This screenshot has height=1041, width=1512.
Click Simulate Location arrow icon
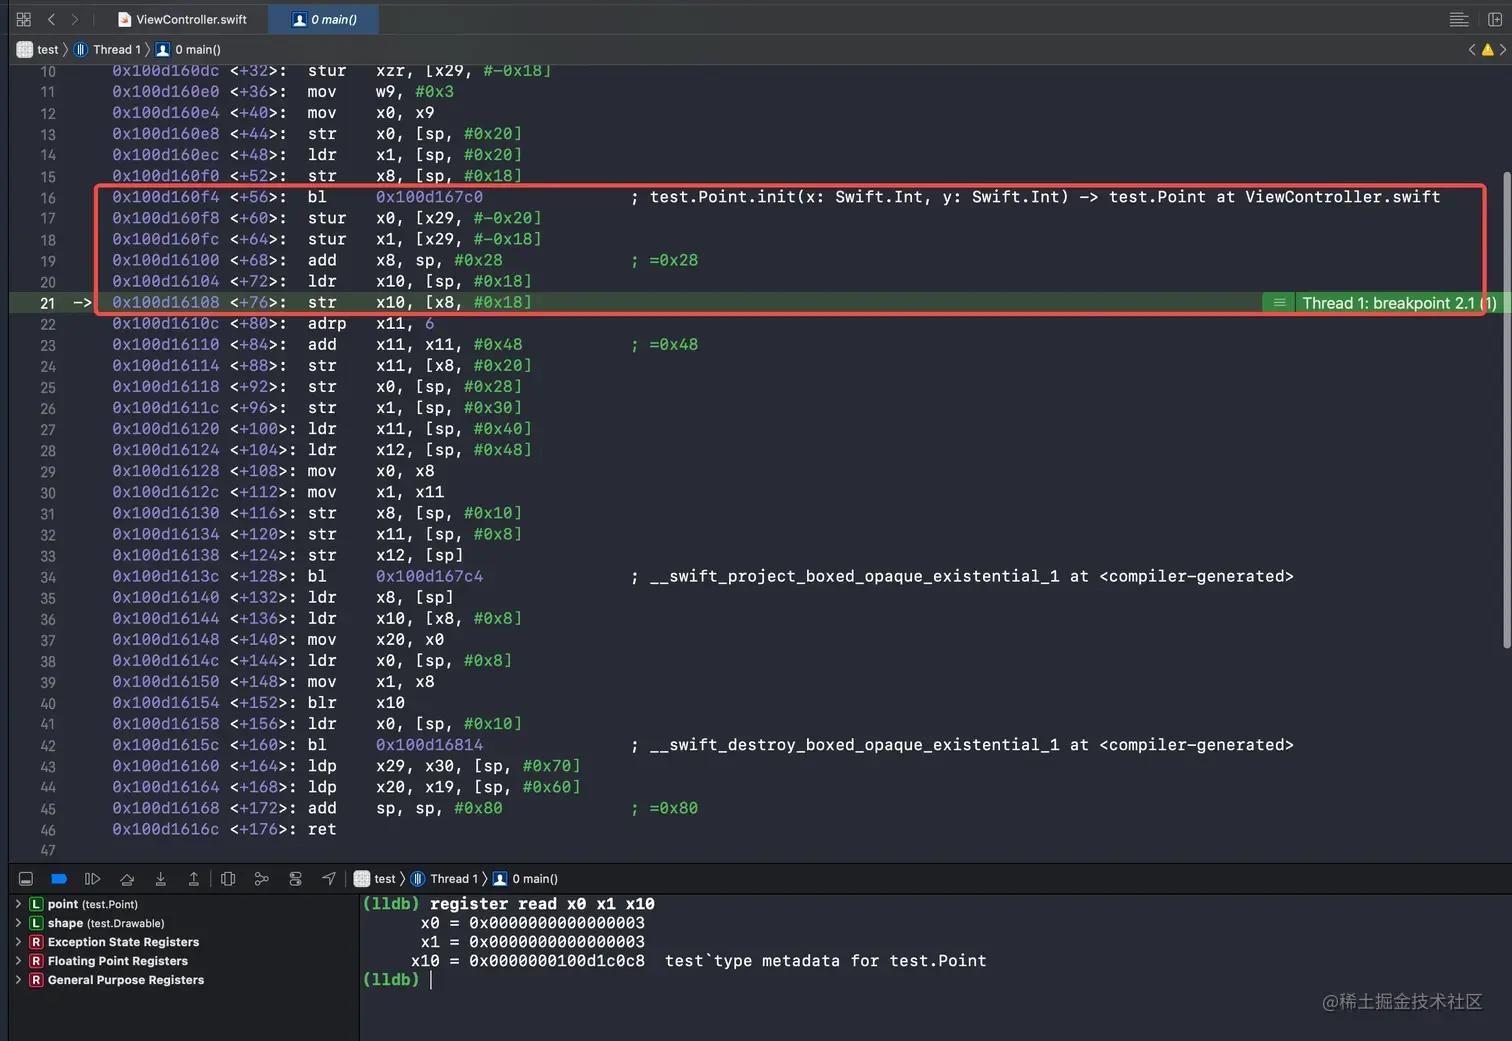tap(329, 879)
